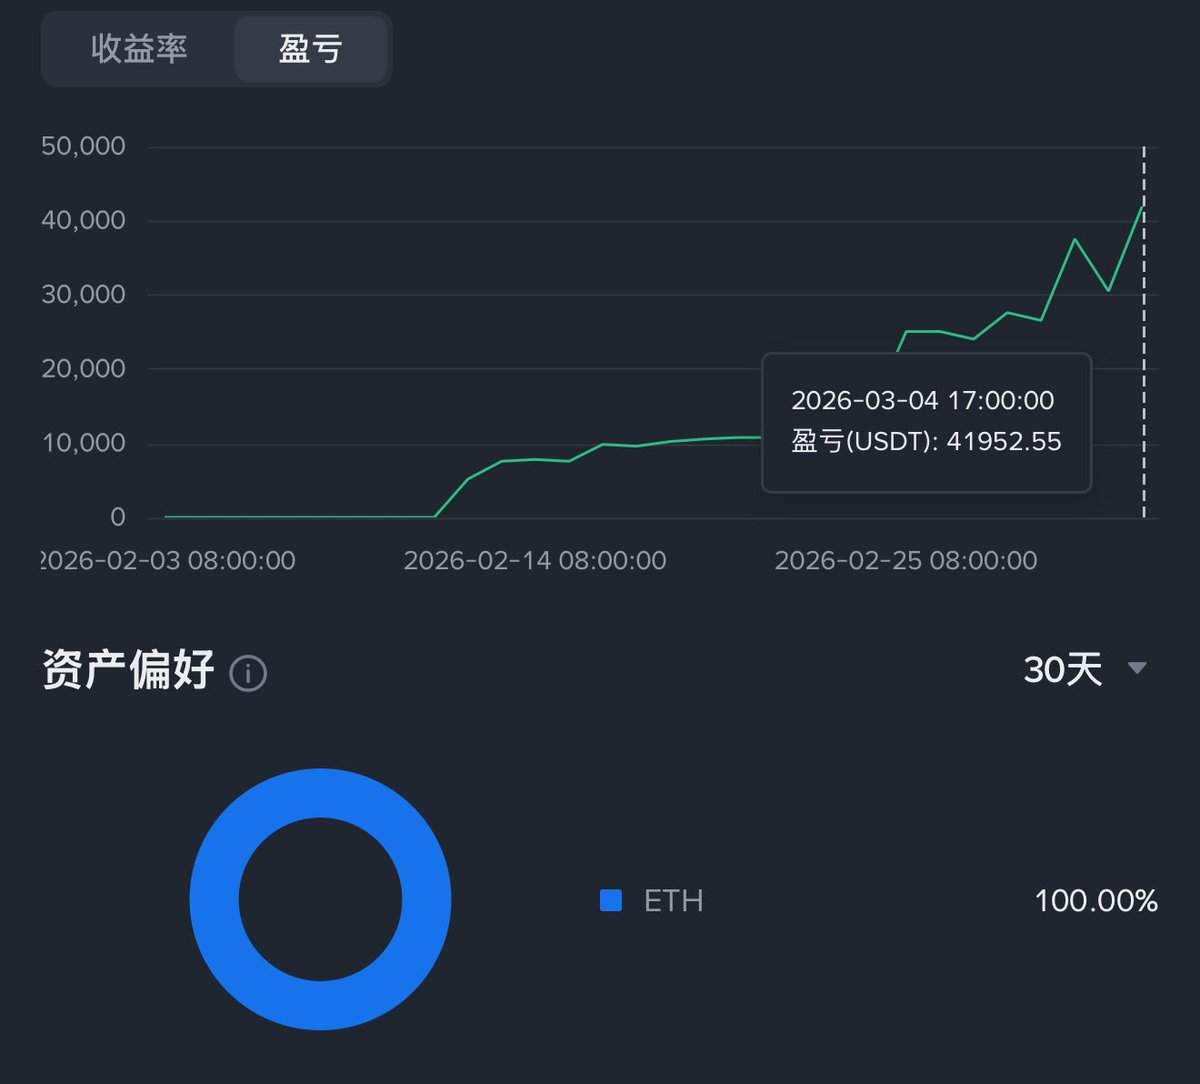Switch to the 收益率 tab
1200x1084 pixels.
[x=139, y=49]
